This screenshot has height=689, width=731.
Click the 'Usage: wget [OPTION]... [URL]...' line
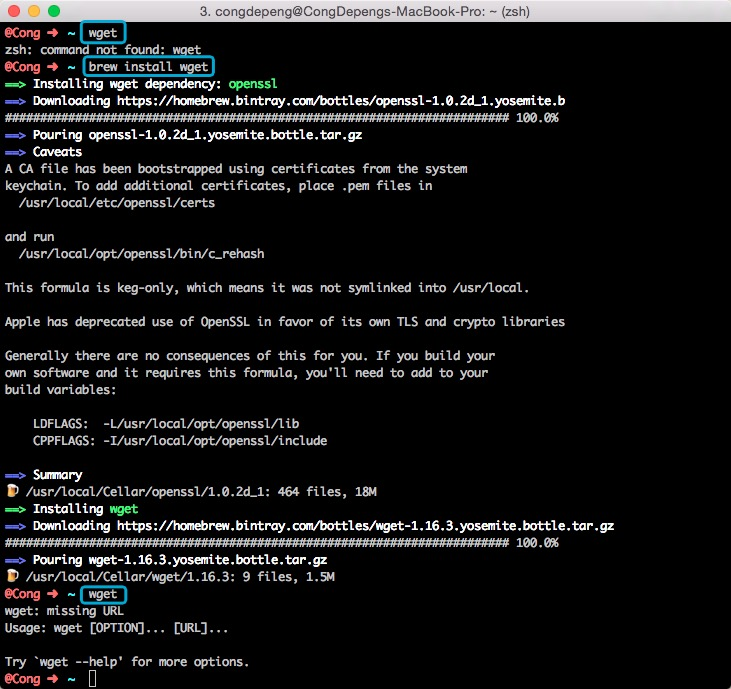pyautogui.click(x=117, y=628)
